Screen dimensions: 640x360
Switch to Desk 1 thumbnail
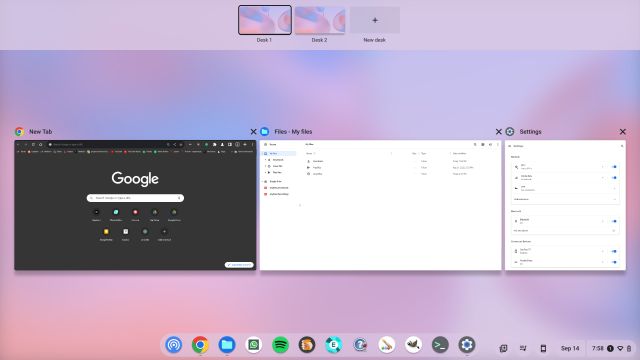pos(264,20)
